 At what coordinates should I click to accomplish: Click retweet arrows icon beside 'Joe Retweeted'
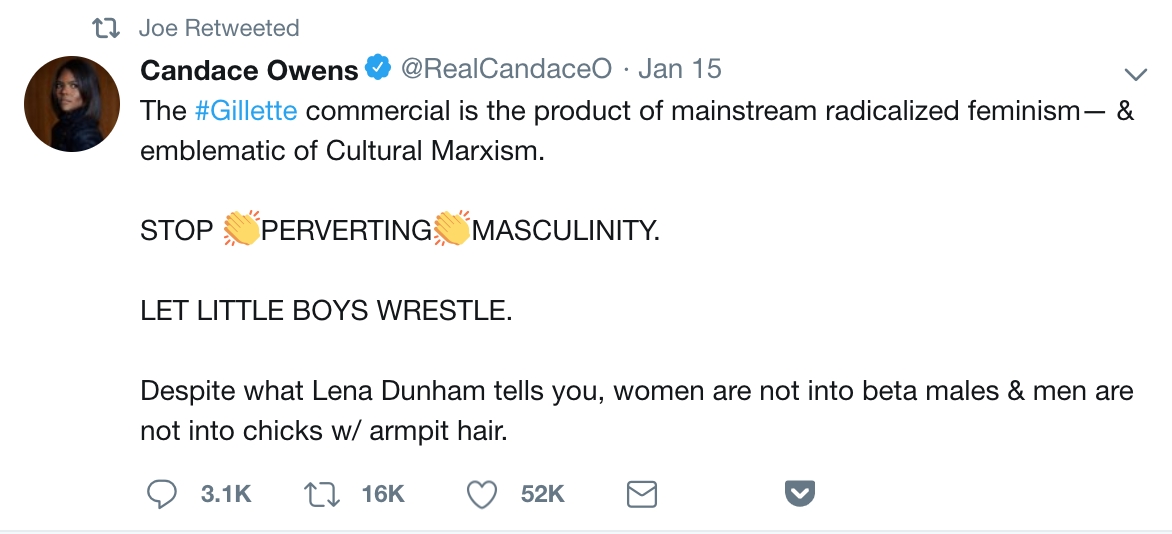point(104,28)
